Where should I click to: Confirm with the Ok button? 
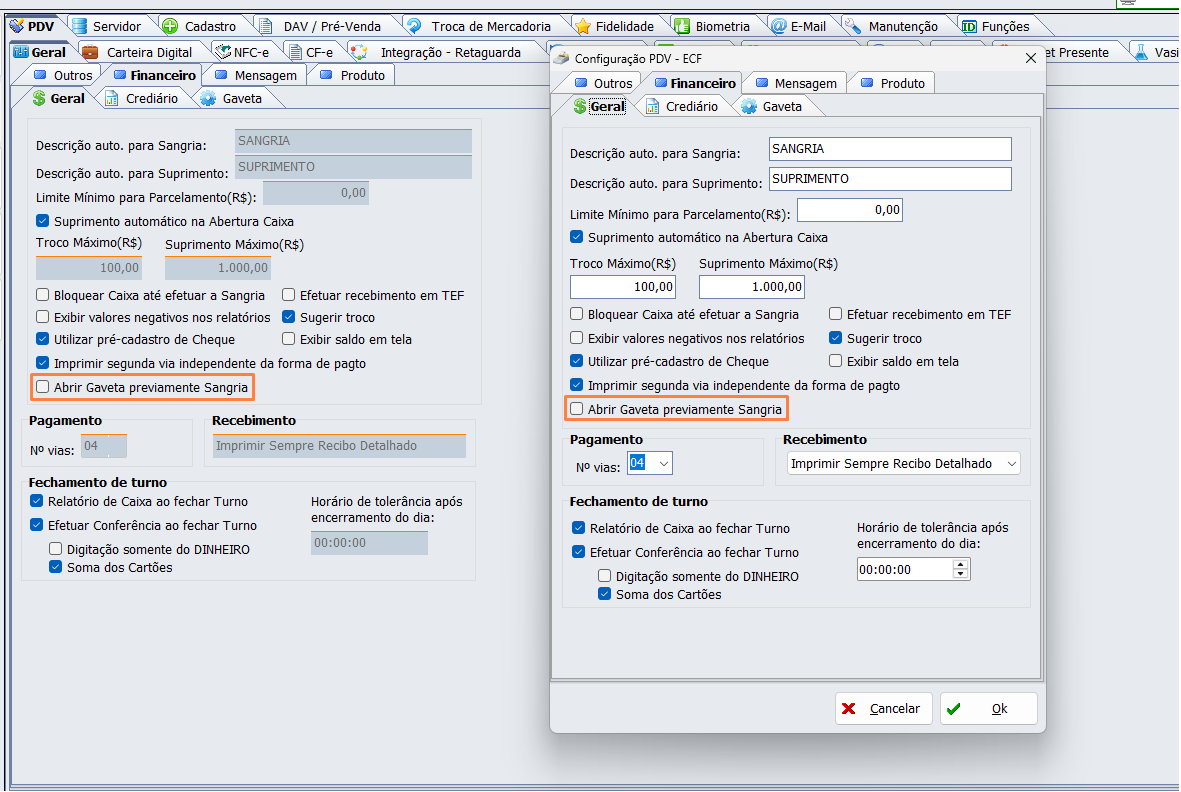(988, 708)
